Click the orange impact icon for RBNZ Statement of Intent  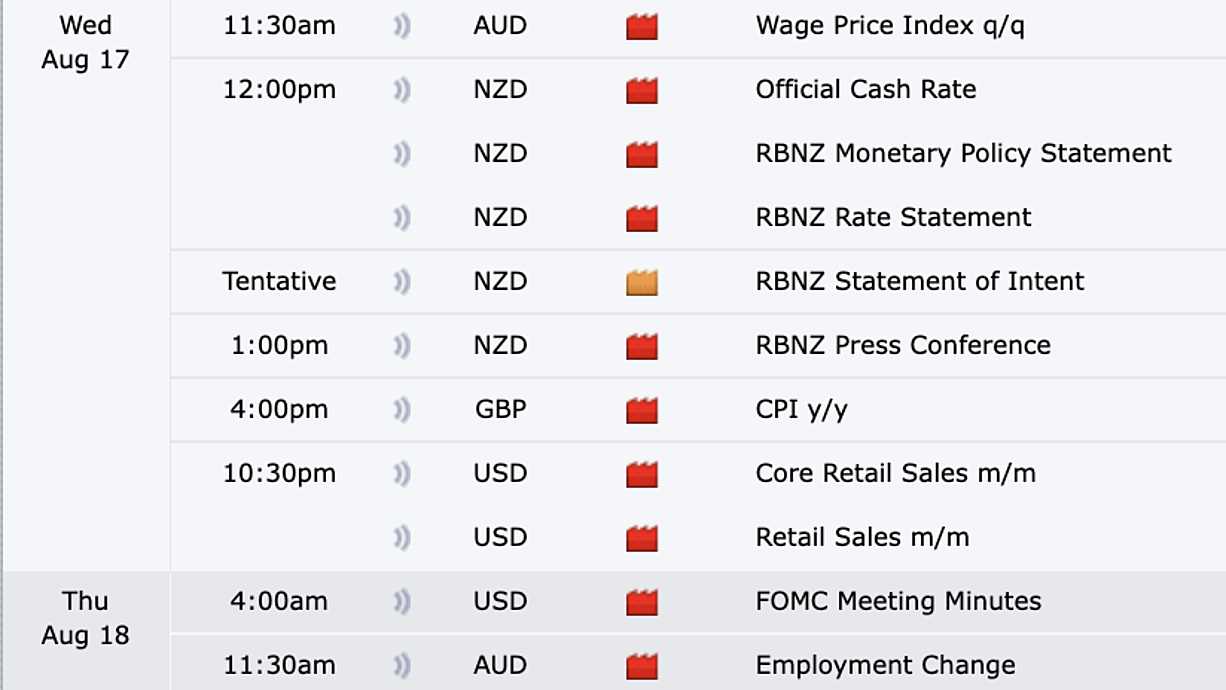pyautogui.click(x=642, y=283)
